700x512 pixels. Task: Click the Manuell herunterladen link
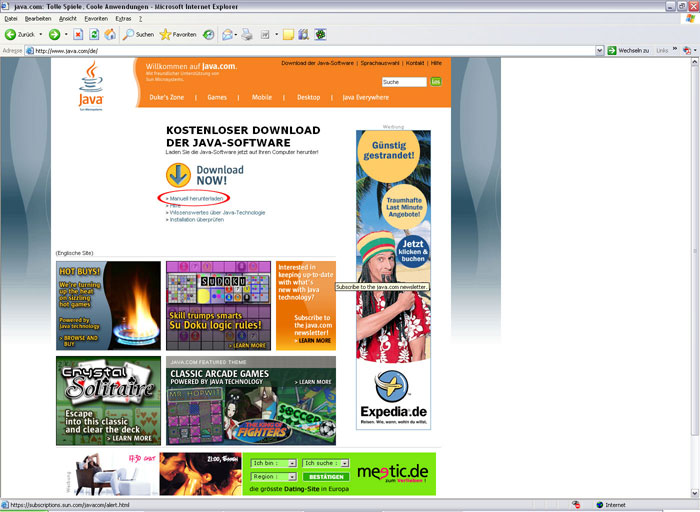point(196,198)
